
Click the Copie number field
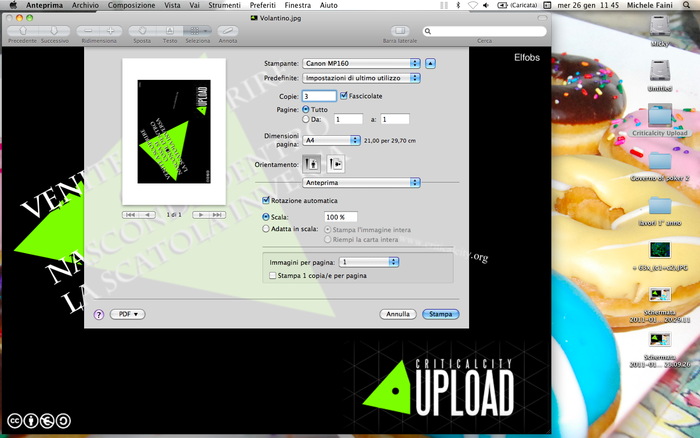click(x=319, y=96)
